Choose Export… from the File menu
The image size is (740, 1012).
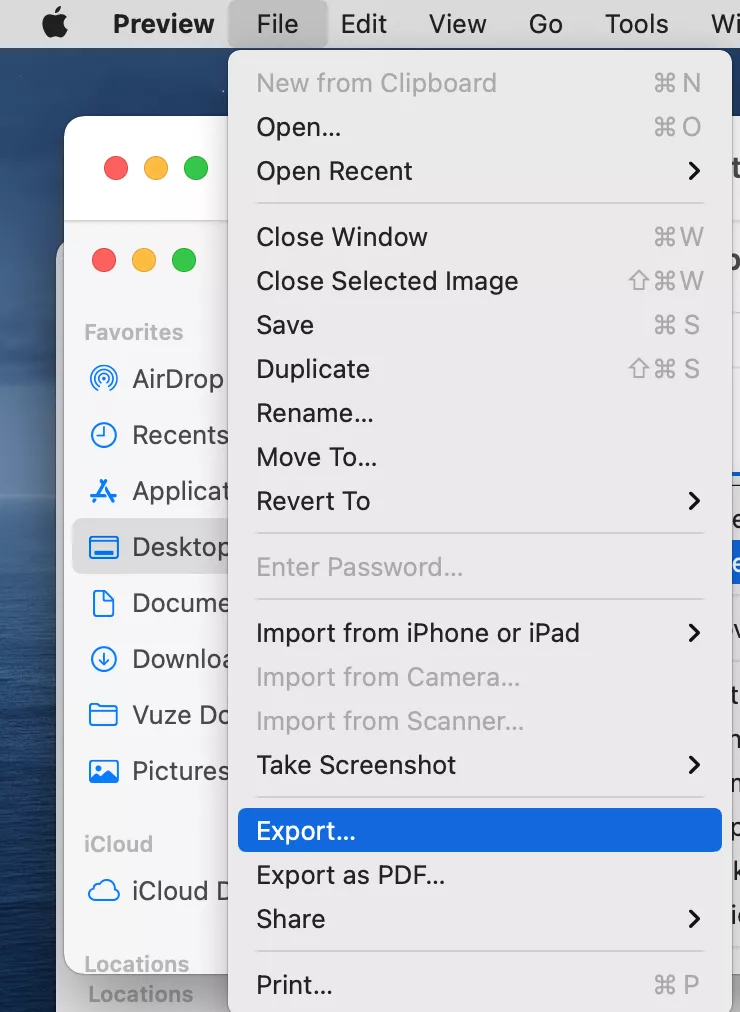click(306, 831)
